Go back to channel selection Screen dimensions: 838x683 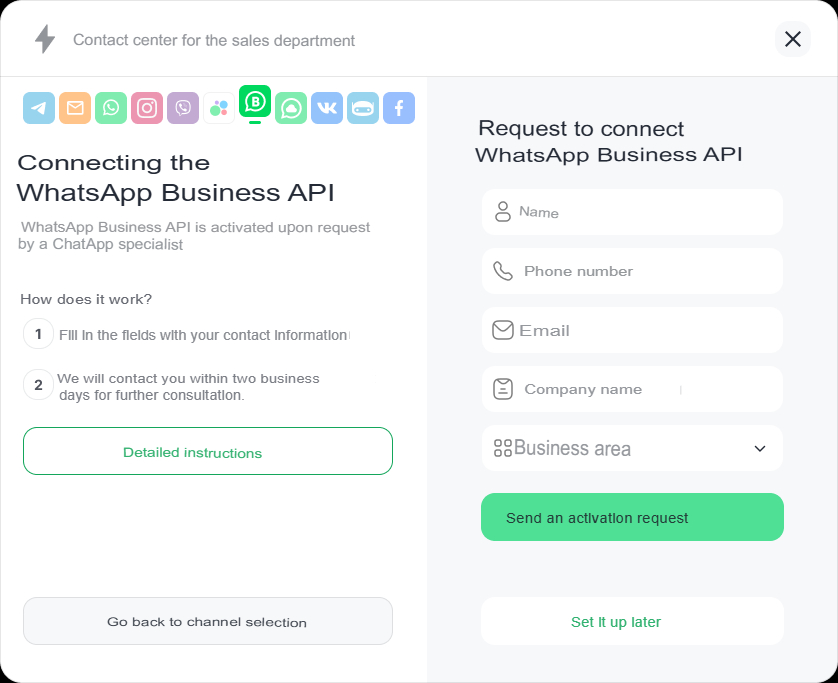[x=208, y=622]
